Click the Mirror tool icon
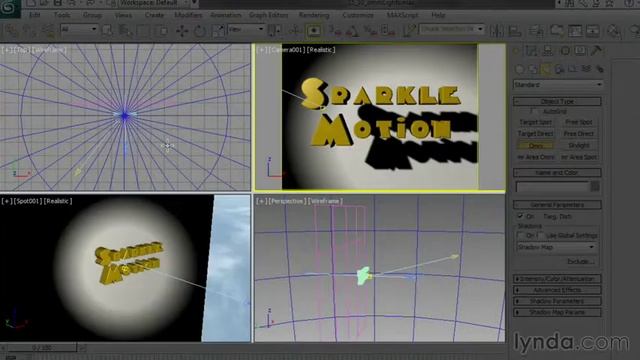Image resolution: width=640 pixels, height=360 pixels. point(497,31)
